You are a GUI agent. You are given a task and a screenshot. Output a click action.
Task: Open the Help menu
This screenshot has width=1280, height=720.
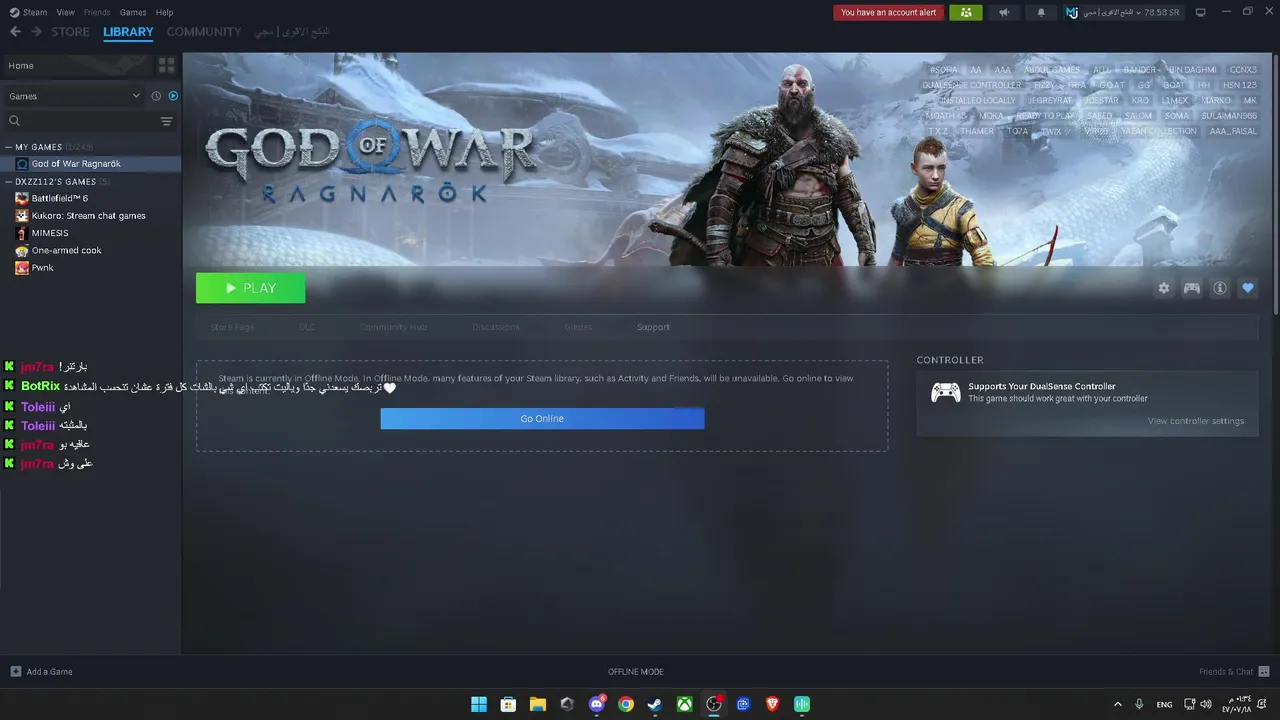pyautogui.click(x=165, y=12)
